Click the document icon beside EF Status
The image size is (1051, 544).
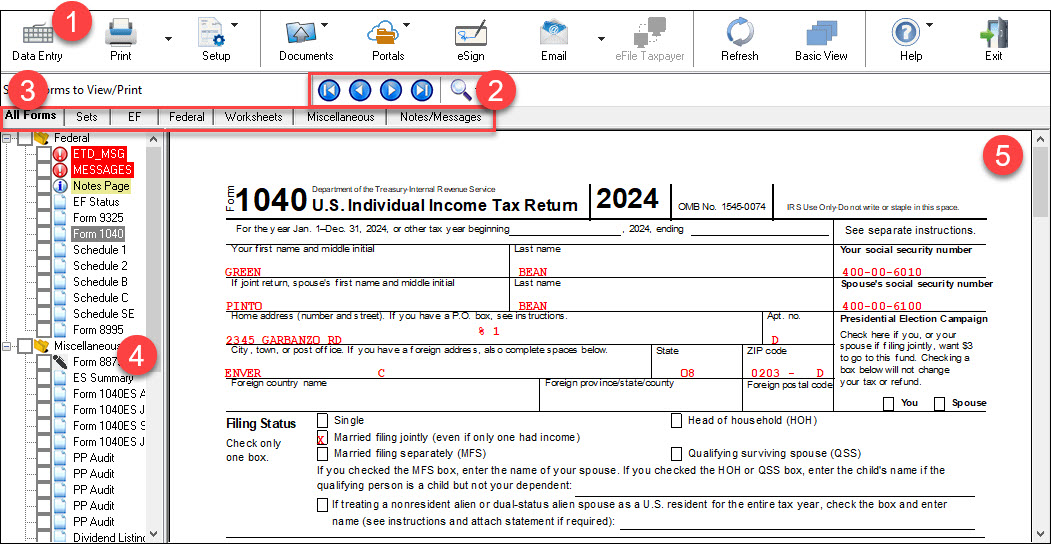click(x=60, y=202)
